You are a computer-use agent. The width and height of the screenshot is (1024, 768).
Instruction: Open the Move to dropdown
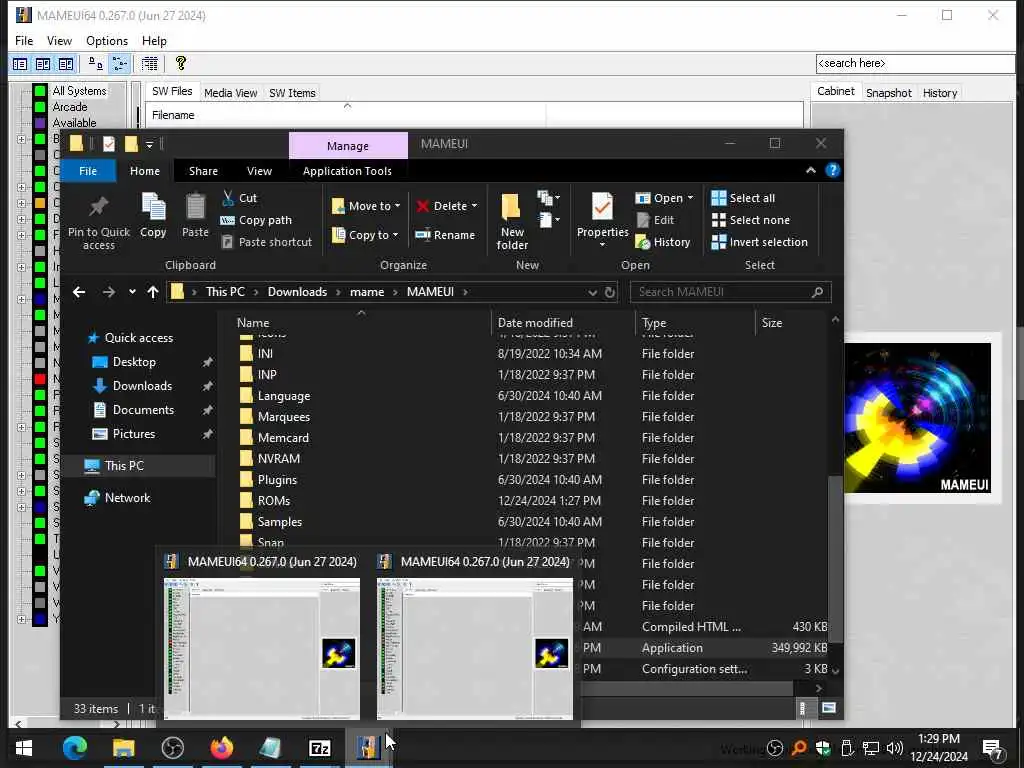pos(366,206)
